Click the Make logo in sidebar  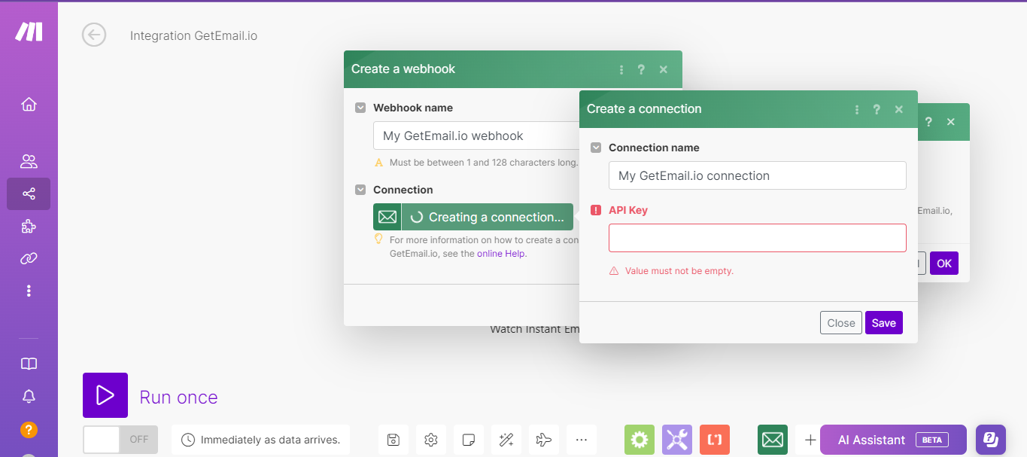click(29, 32)
